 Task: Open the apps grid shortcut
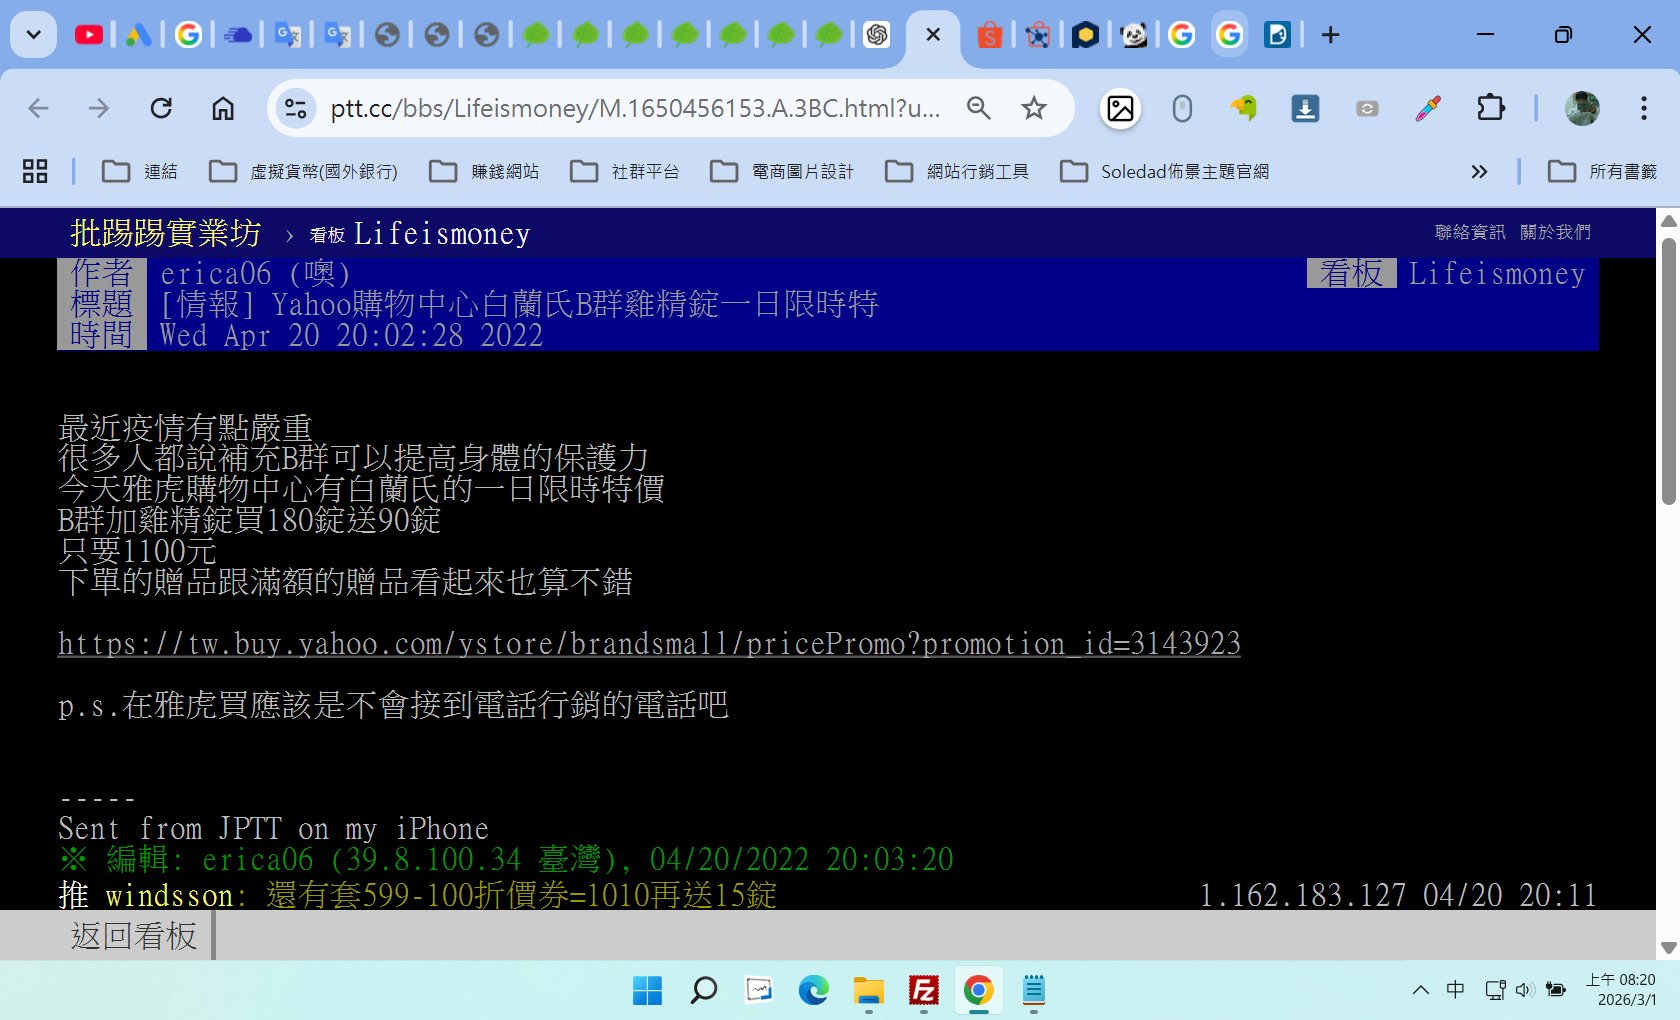[35, 172]
